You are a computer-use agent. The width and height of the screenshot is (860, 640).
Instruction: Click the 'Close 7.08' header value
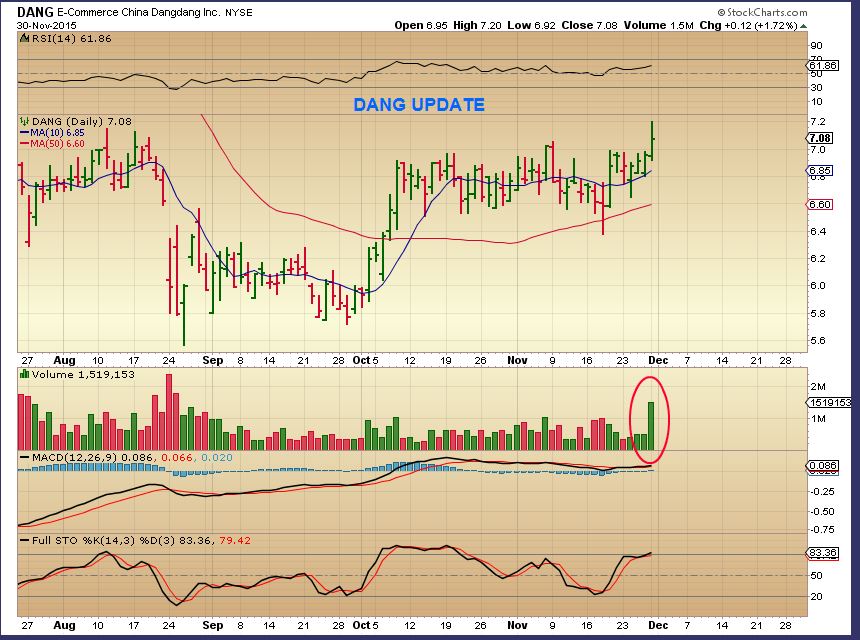pyautogui.click(x=590, y=25)
